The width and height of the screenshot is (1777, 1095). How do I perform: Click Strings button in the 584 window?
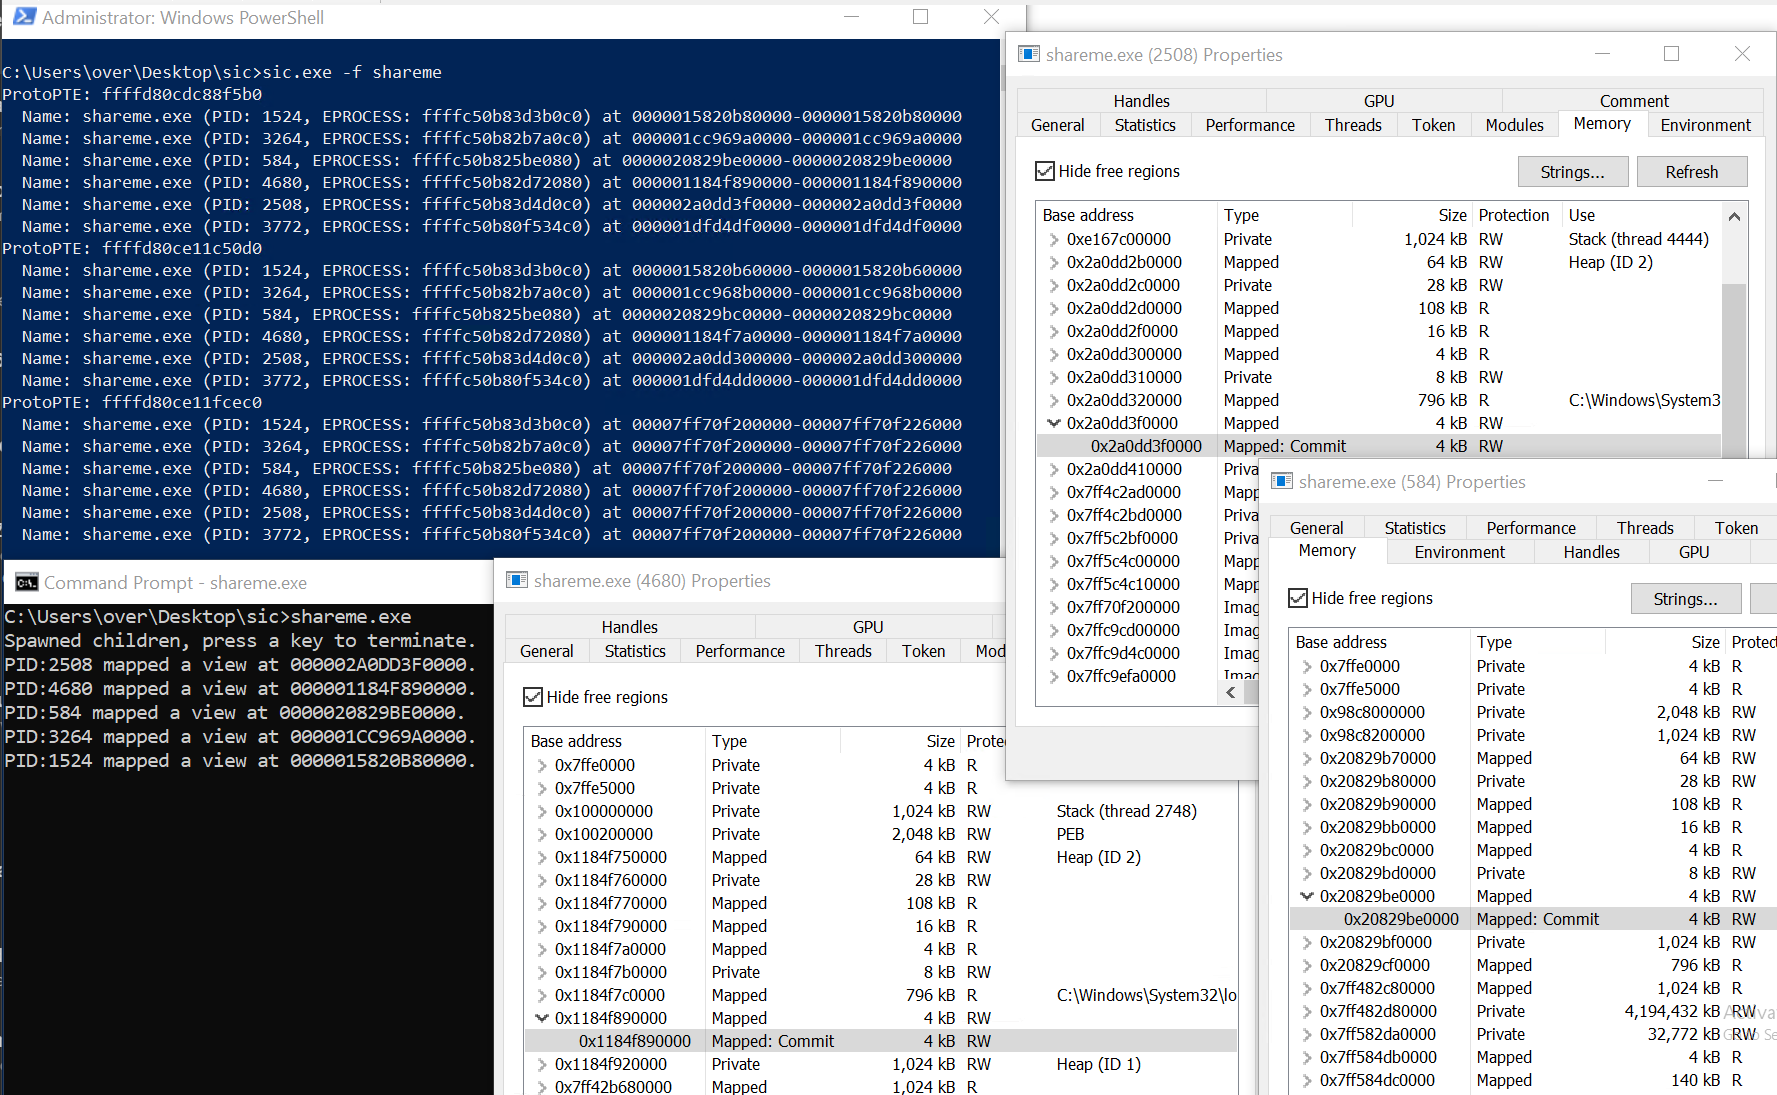1685,599
